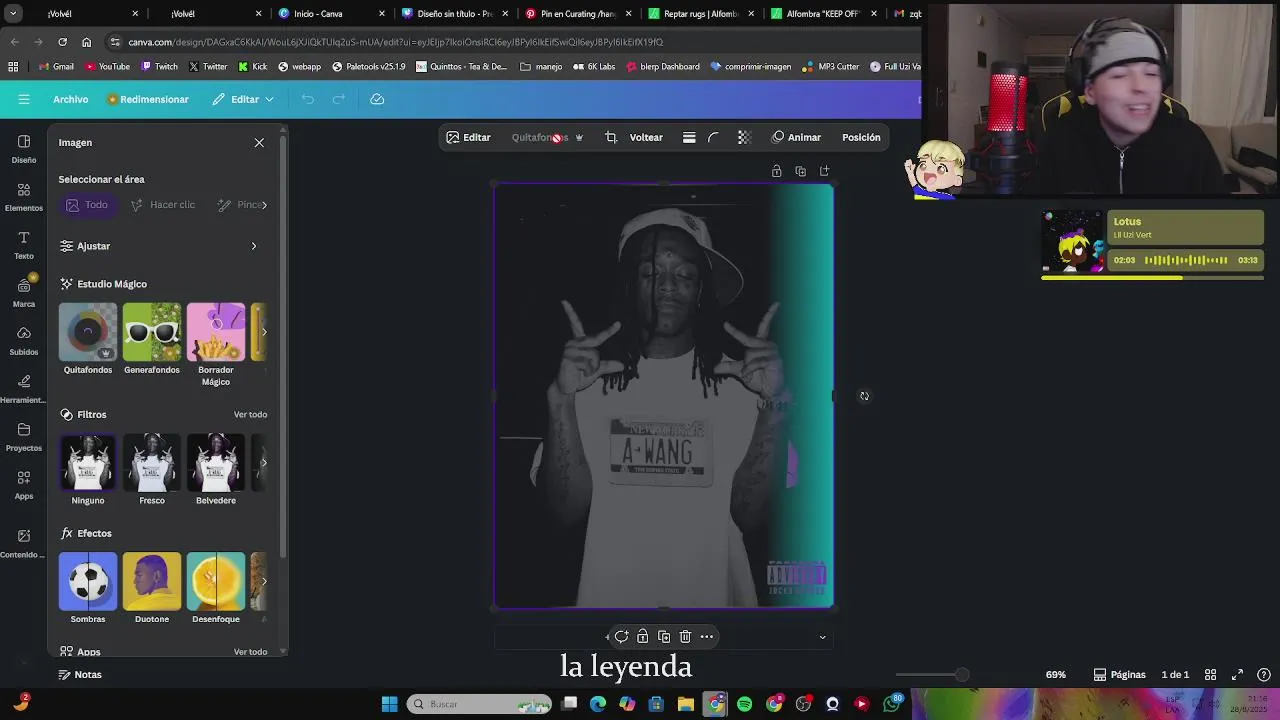
Task: Open the Redimensionar menu
Action: (148, 99)
